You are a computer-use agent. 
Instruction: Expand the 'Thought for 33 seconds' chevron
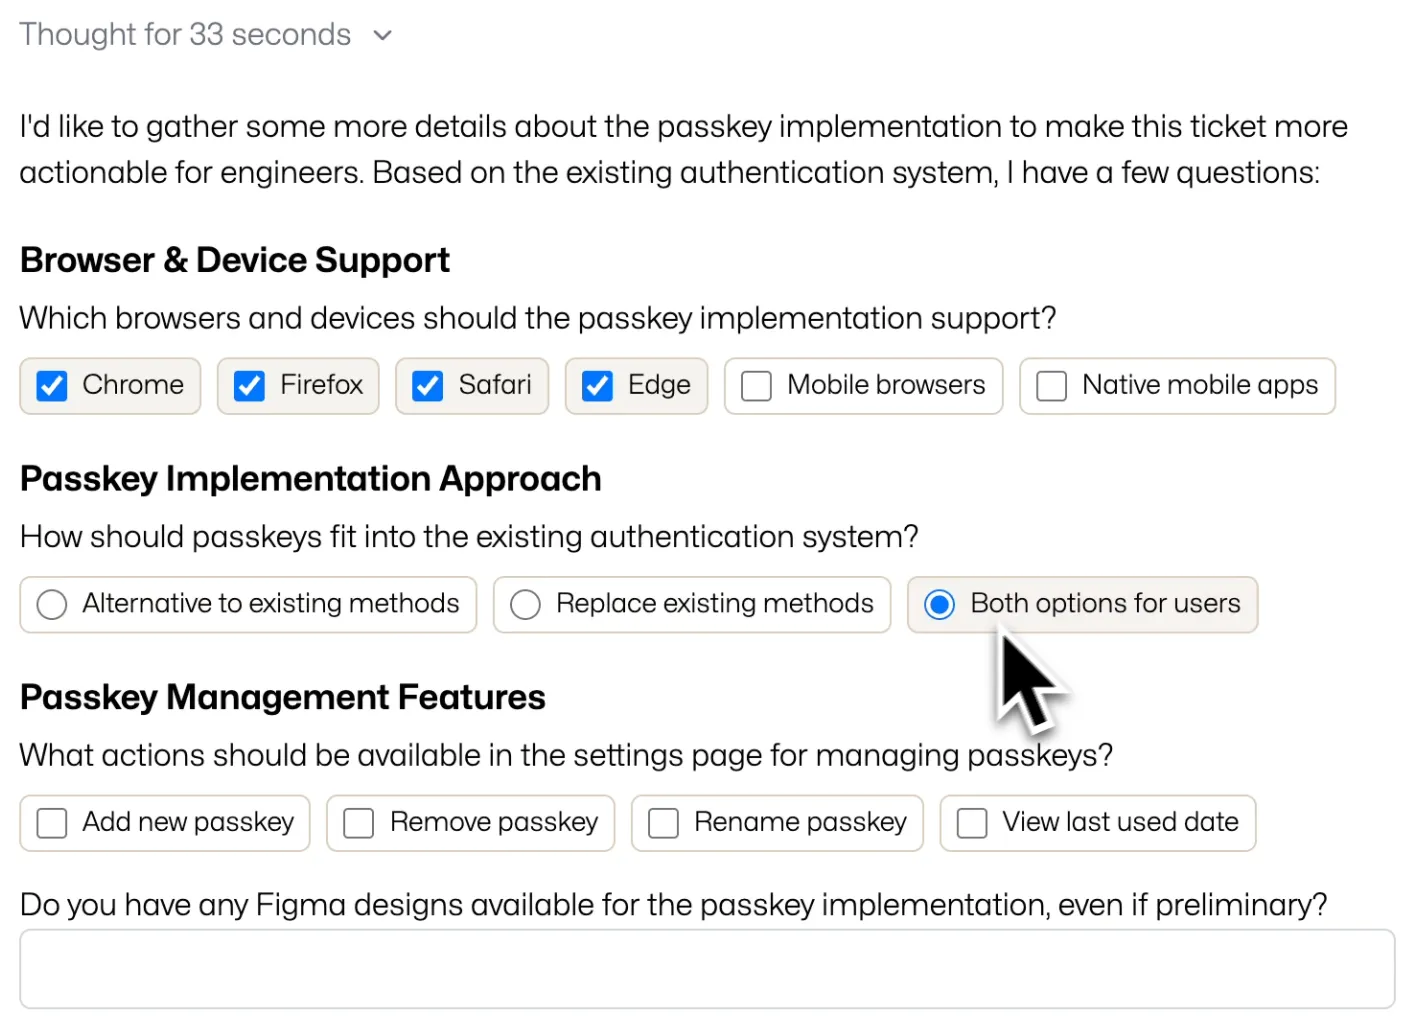tap(382, 36)
